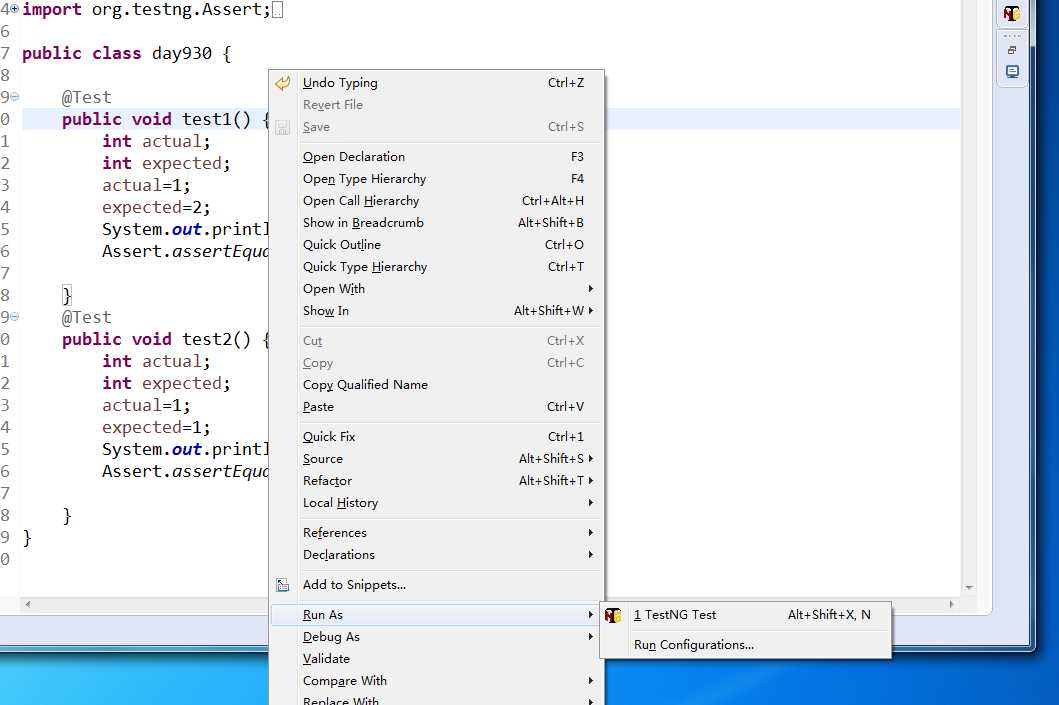Click the vertical scrollbar down arrow
This screenshot has height=705, width=1059.
pyautogui.click(x=969, y=588)
